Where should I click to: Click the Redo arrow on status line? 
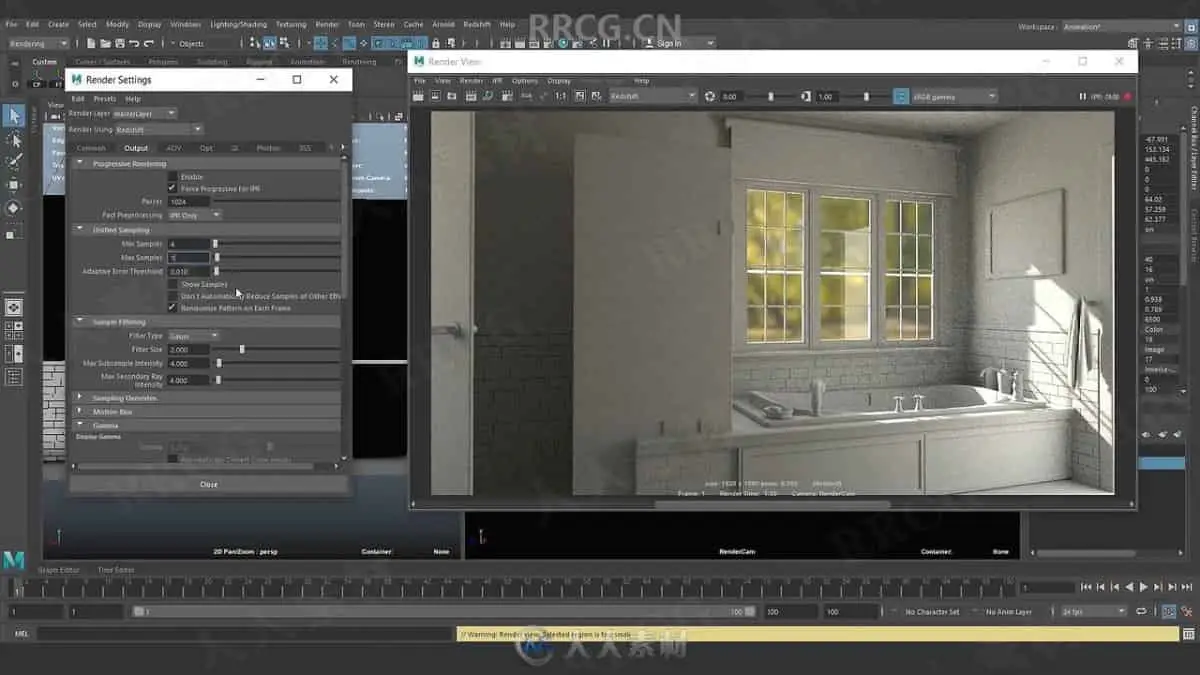149,43
